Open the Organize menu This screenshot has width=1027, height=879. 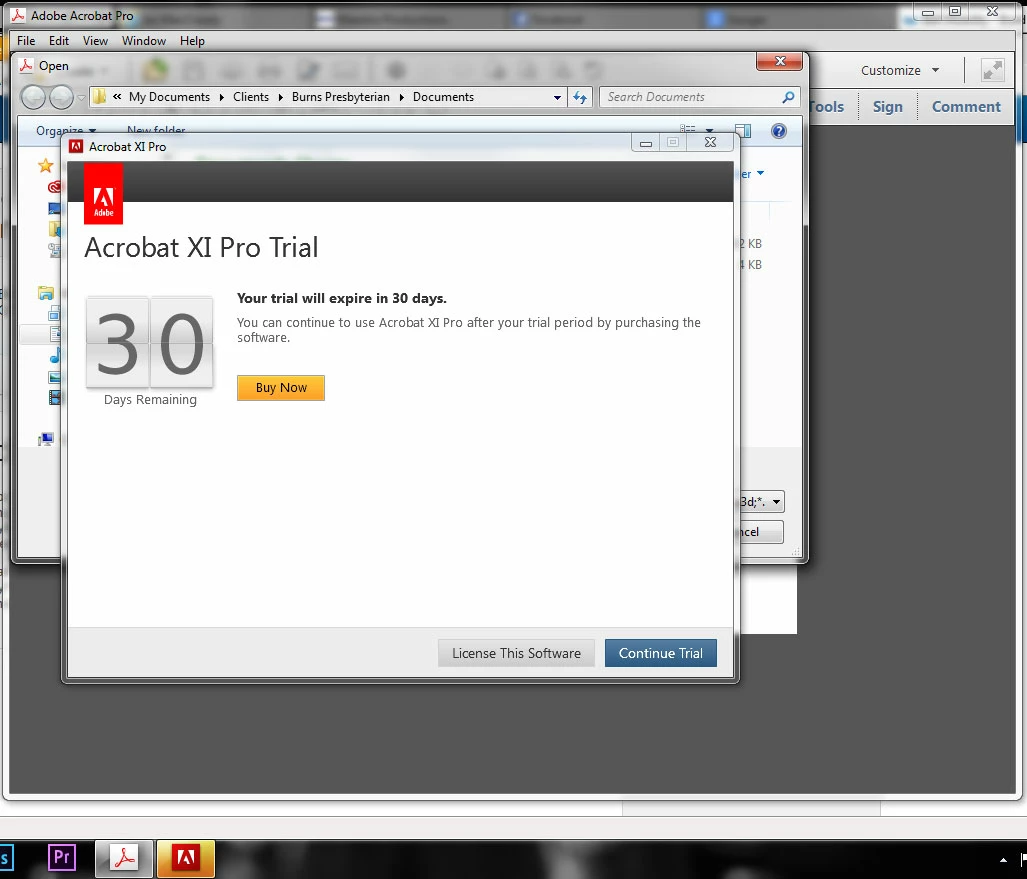pos(66,130)
